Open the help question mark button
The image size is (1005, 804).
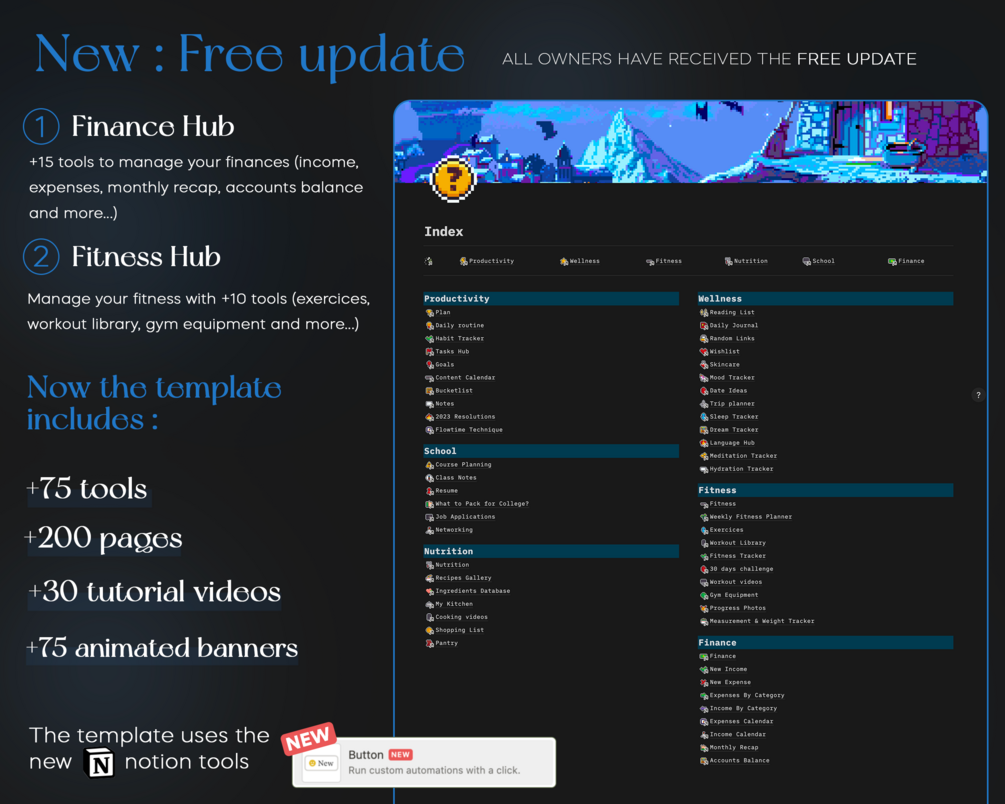(978, 395)
